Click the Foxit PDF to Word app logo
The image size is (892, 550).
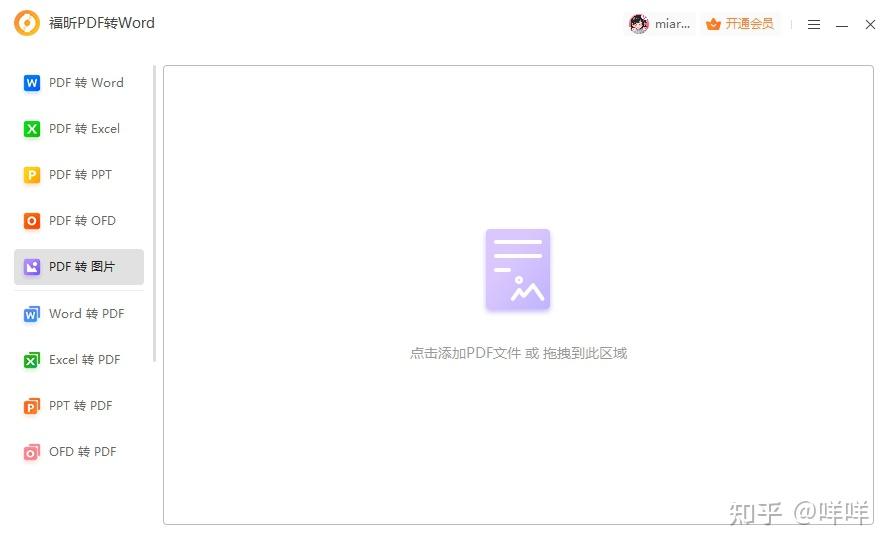(27, 23)
